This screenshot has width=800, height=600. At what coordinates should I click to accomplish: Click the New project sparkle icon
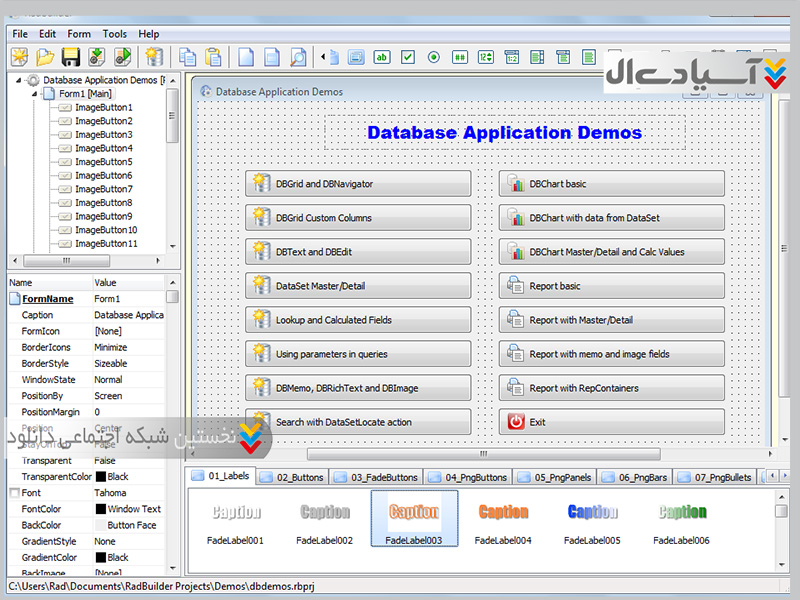click(x=19, y=57)
